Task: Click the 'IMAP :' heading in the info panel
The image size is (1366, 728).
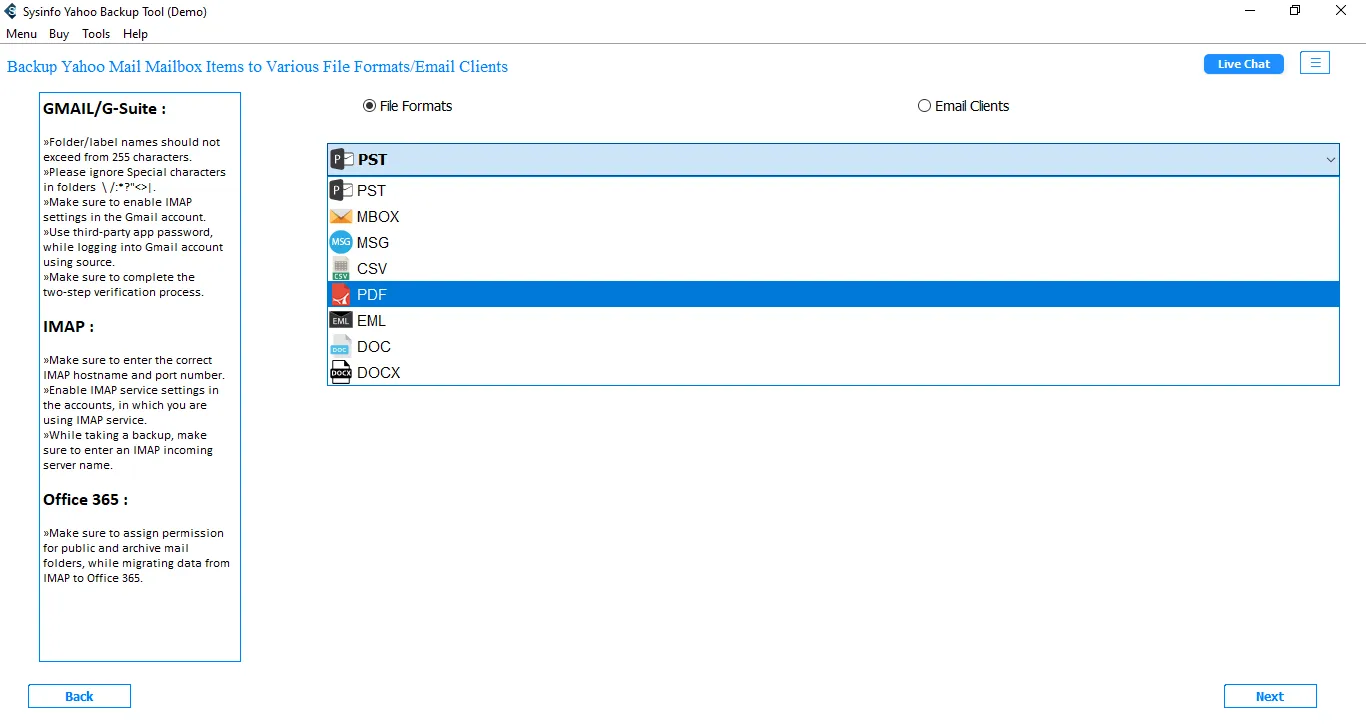Action: pos(69,327)
